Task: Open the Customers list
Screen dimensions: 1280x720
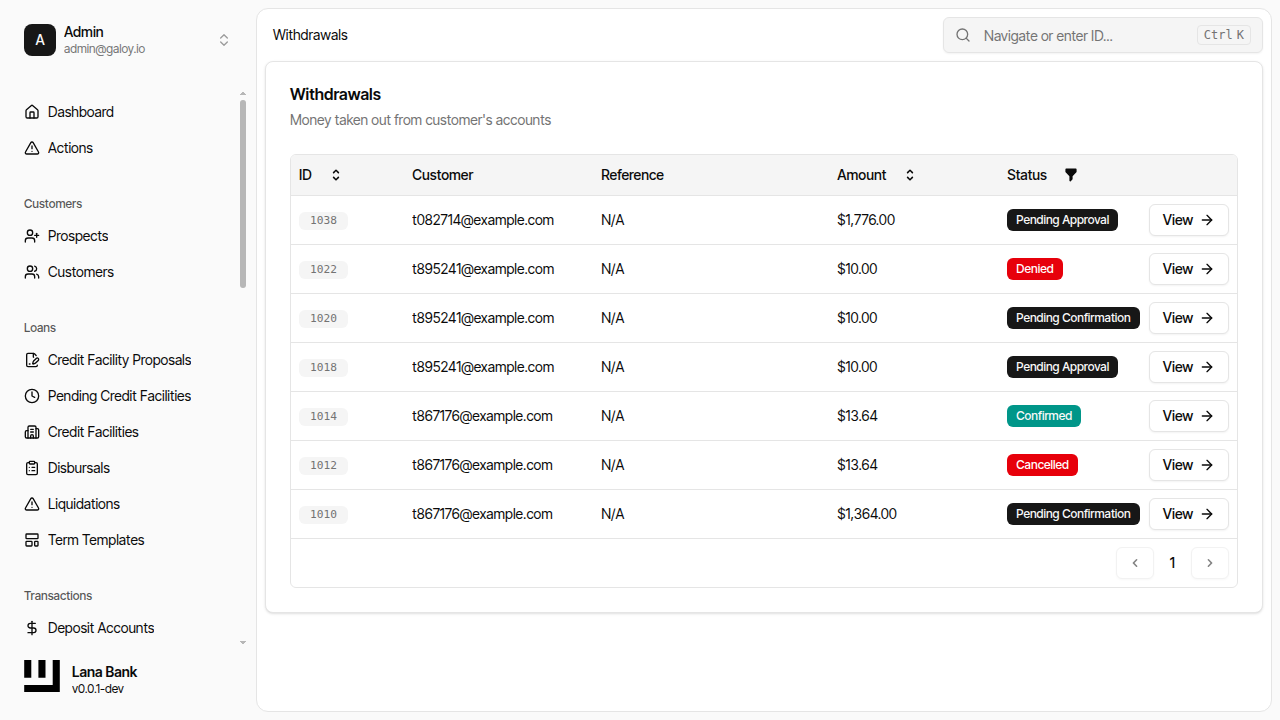Action: click(79, 272)
